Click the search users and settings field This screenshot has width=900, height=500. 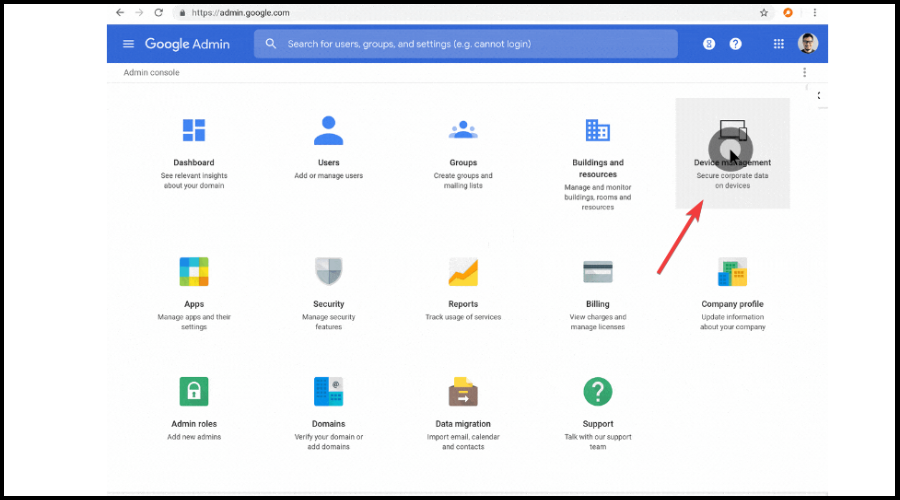click(465, 44)
